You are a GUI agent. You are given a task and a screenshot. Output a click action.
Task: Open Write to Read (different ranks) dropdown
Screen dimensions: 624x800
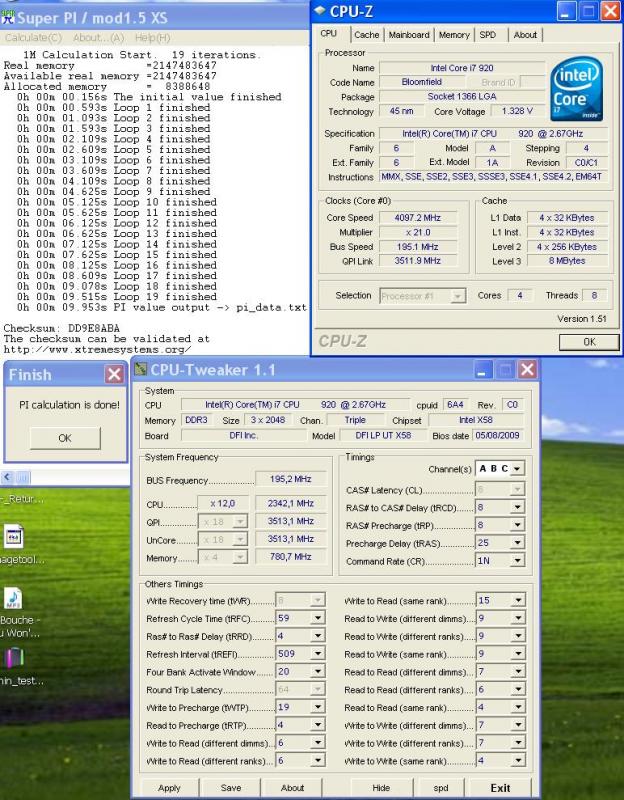(x=317, y=760)
